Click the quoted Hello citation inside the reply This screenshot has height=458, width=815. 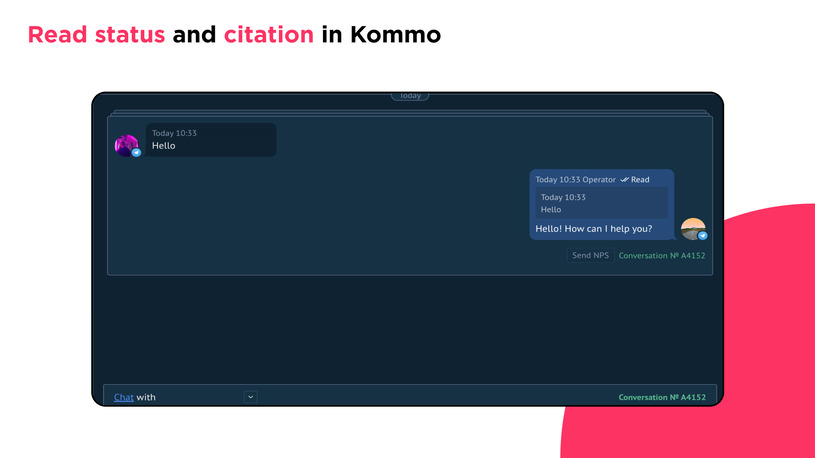602,203
